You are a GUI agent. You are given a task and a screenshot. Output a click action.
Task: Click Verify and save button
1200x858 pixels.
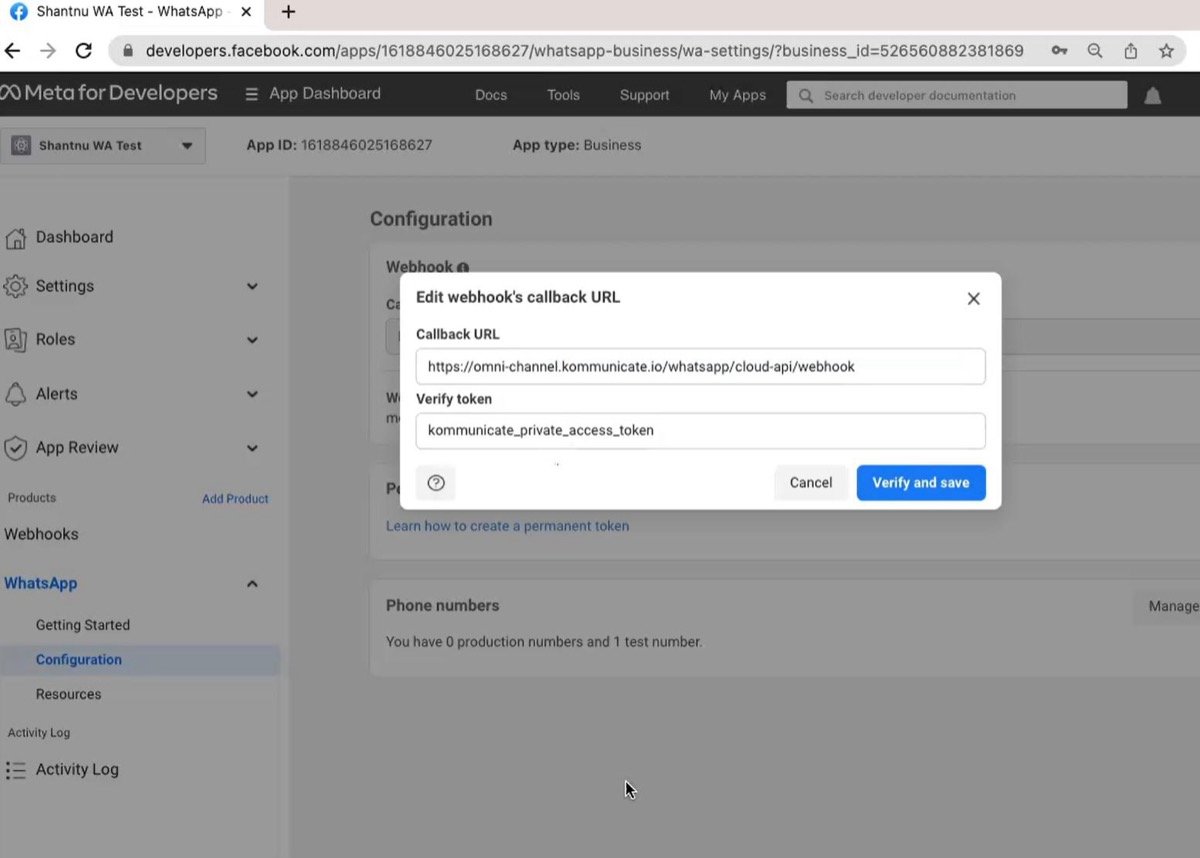(921, 482)
